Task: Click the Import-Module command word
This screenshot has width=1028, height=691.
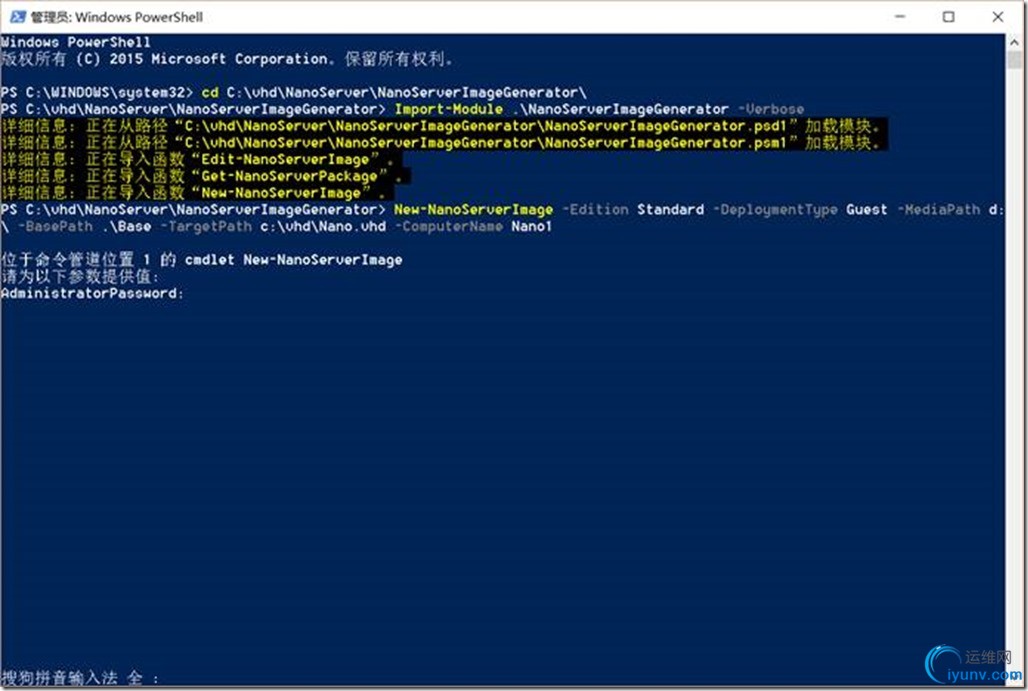Action: point(448,109)
